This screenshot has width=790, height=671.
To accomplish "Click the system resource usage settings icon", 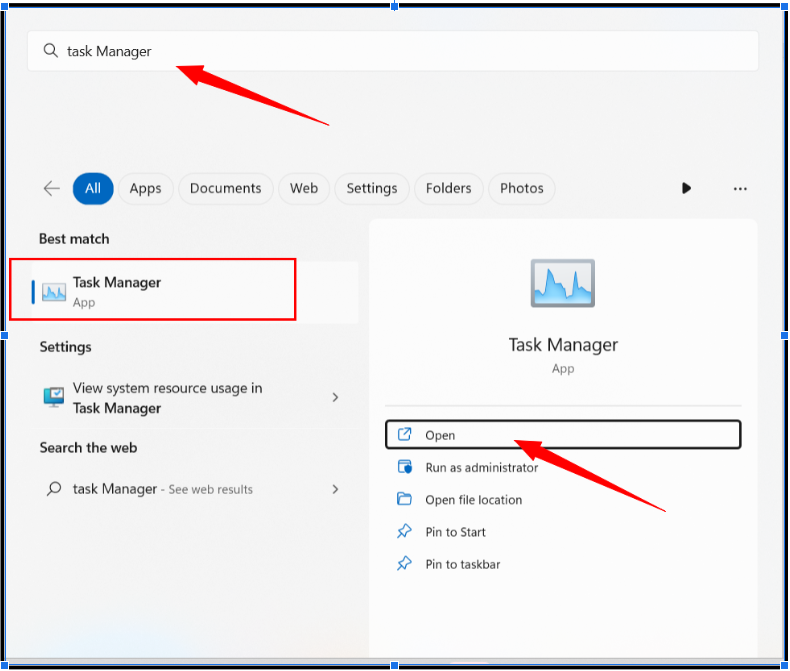I will pyautogui.click(x=54, y=397).
